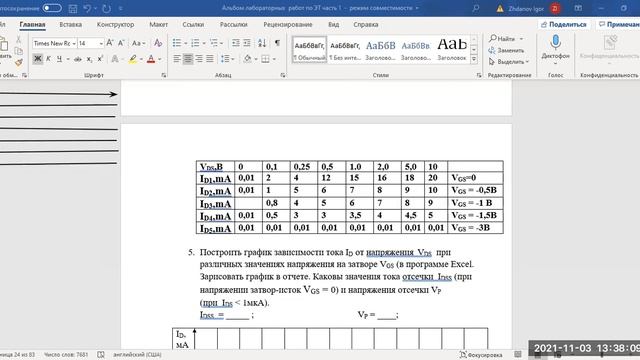Open the Ссылки tab

(193, 24)
